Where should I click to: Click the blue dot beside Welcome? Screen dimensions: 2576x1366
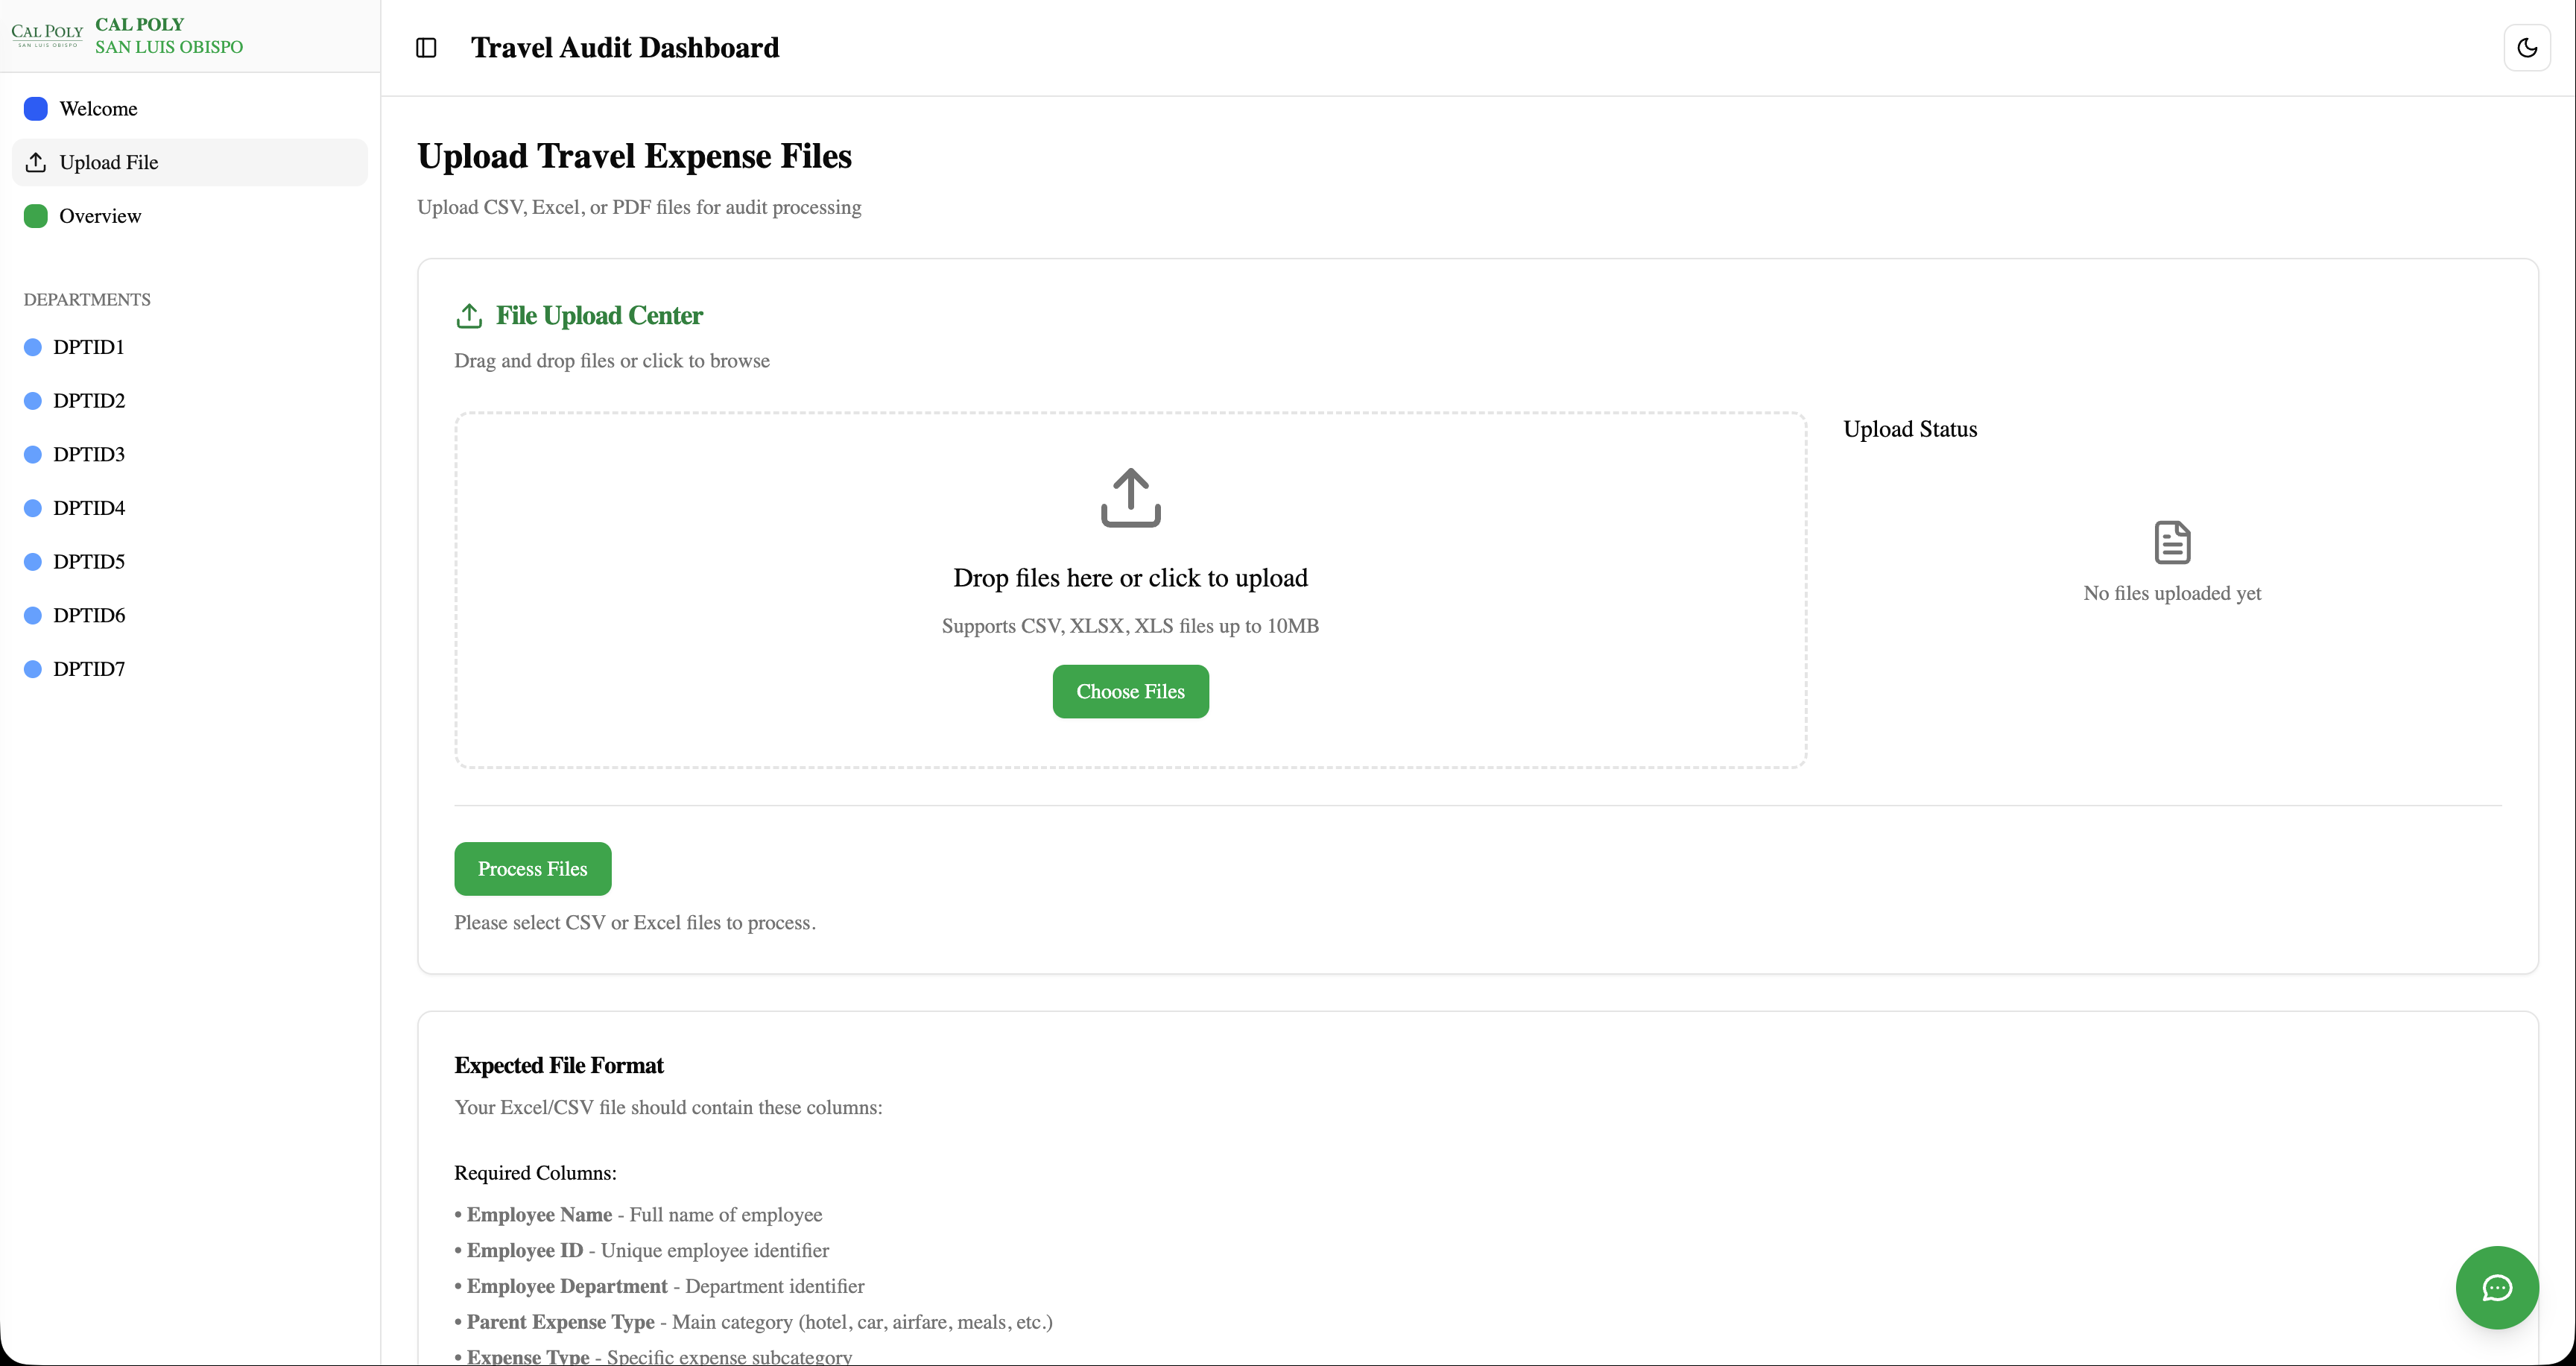(36, 108)
